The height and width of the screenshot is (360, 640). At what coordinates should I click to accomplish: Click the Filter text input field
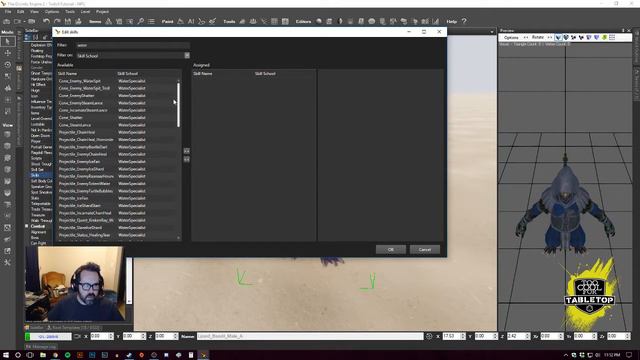(x=133, y=45)
